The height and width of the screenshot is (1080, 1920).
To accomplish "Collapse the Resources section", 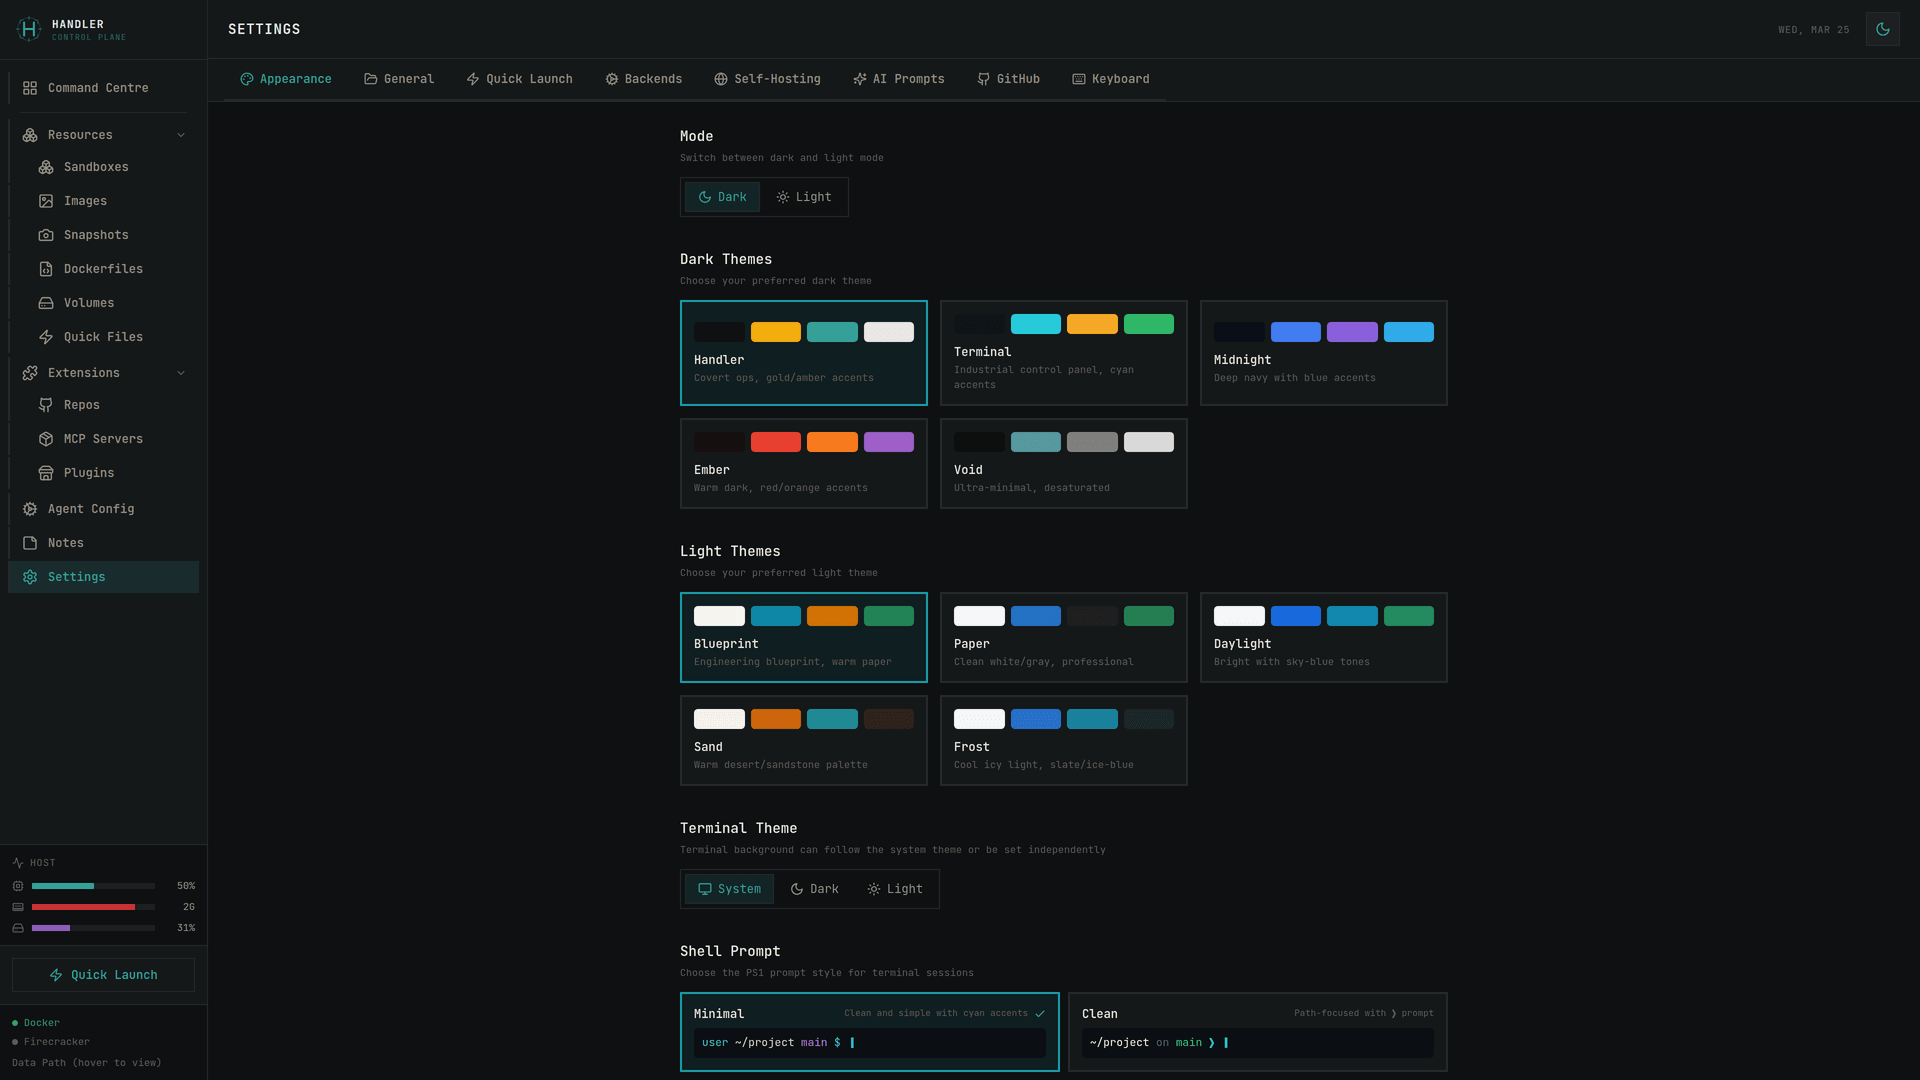I will (181, 134).
